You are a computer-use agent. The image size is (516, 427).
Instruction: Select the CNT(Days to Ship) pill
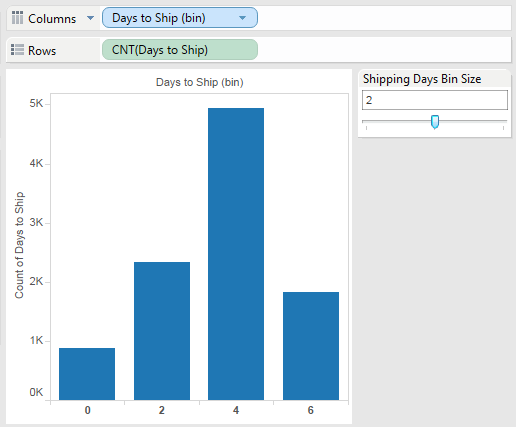tap(180, 50)
